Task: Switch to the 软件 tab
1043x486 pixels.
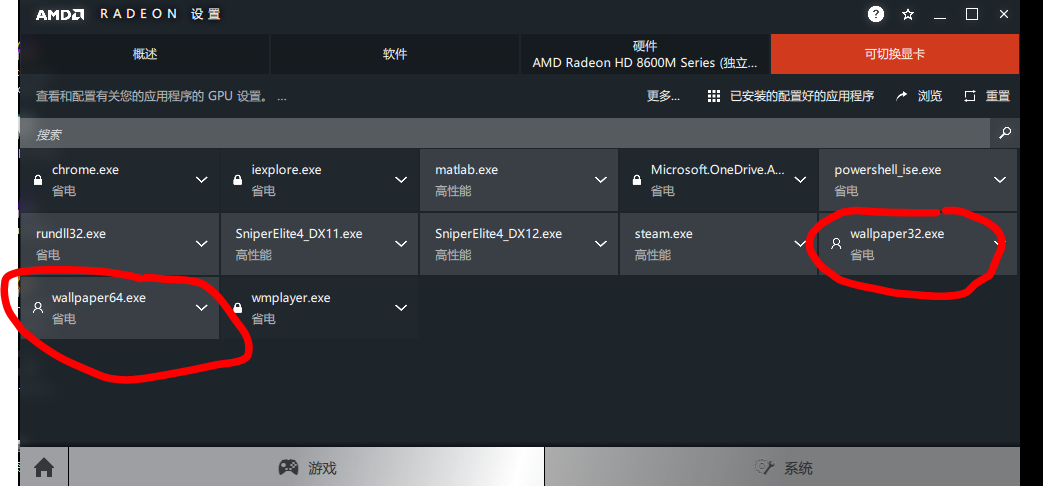Action: [x=394, y=55]
